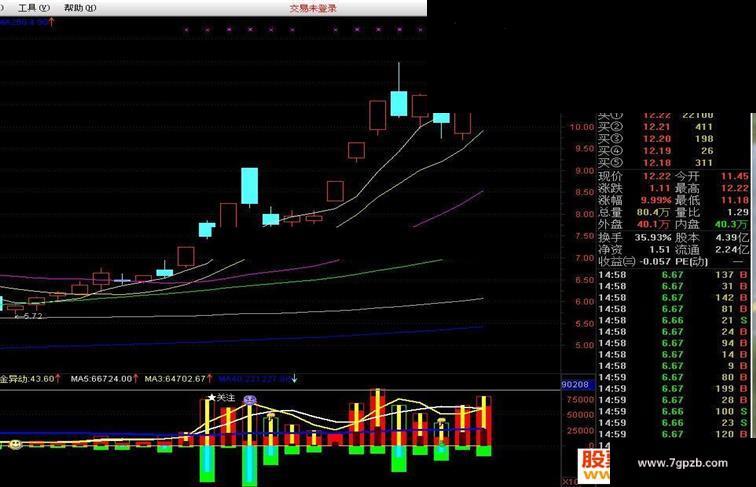Open the 帮助(H) menu
The height and width of the screenshot is (487, 756).
click(x=80, y=8)
